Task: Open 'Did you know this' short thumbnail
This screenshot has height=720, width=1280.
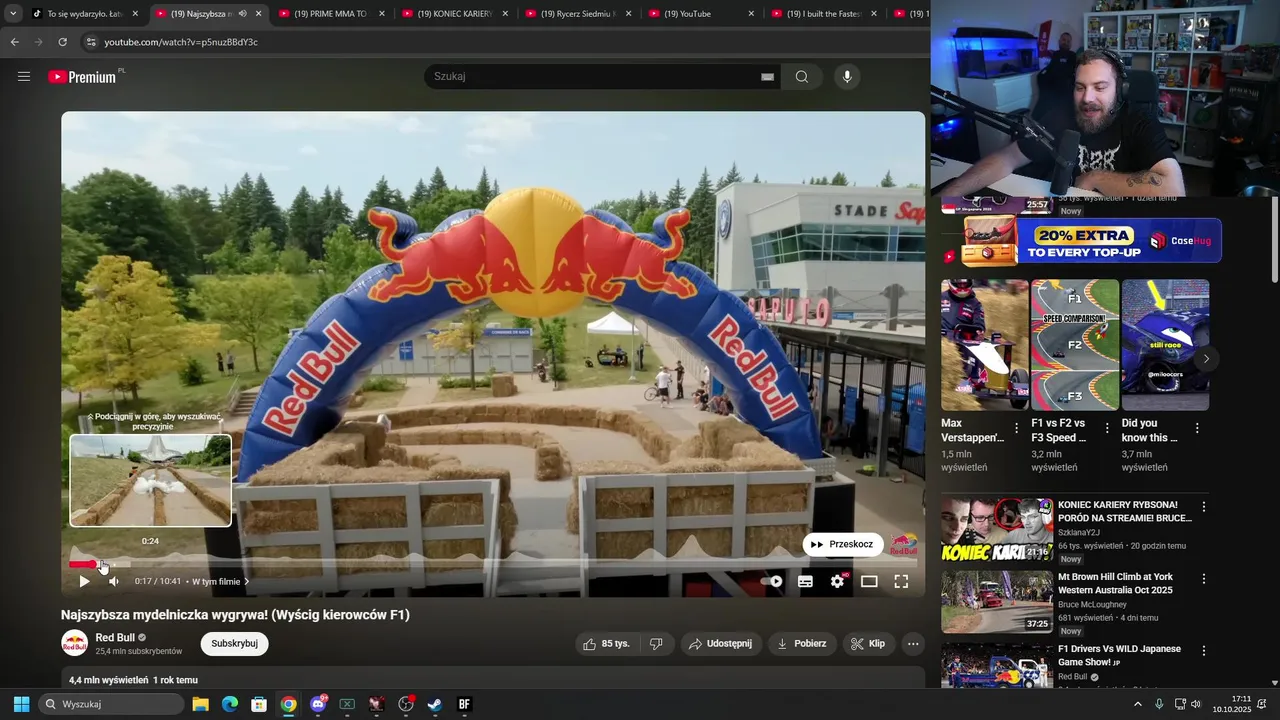Action: pos(1165,345)
